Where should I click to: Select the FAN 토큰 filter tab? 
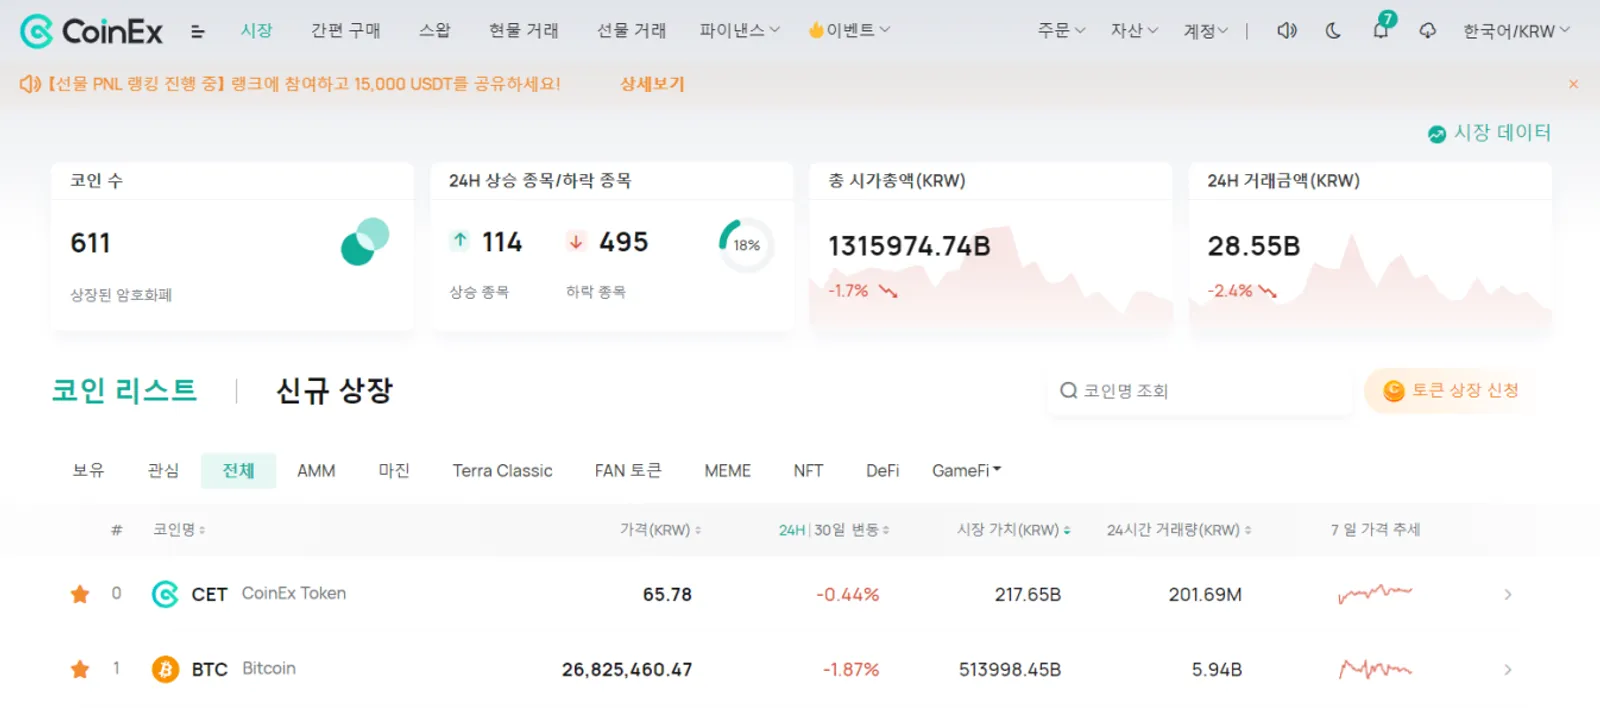coord(628,470)
